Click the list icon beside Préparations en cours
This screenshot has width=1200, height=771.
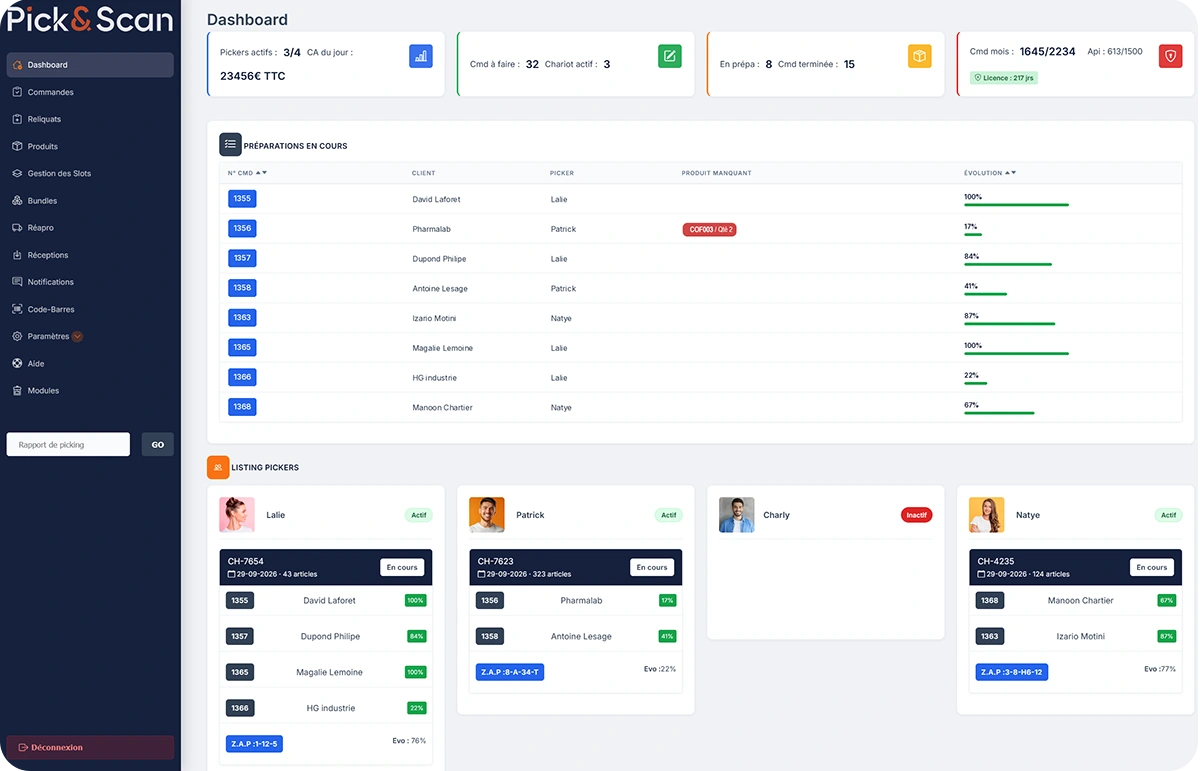tap(230, 145)
